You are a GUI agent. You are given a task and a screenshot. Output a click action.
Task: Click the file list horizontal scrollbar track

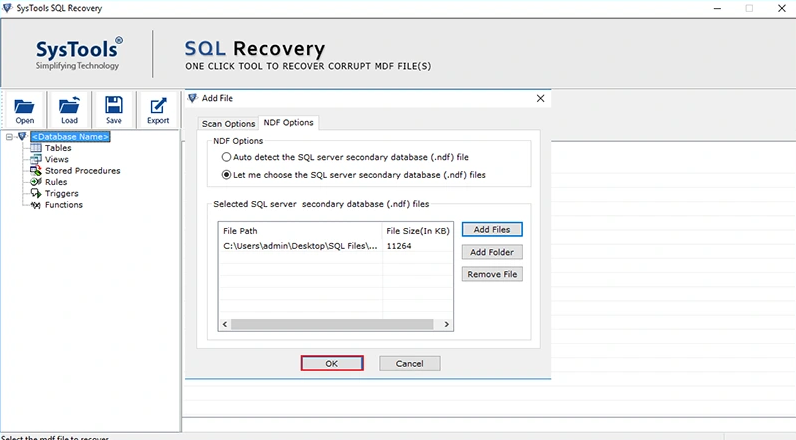click(336, 324)
